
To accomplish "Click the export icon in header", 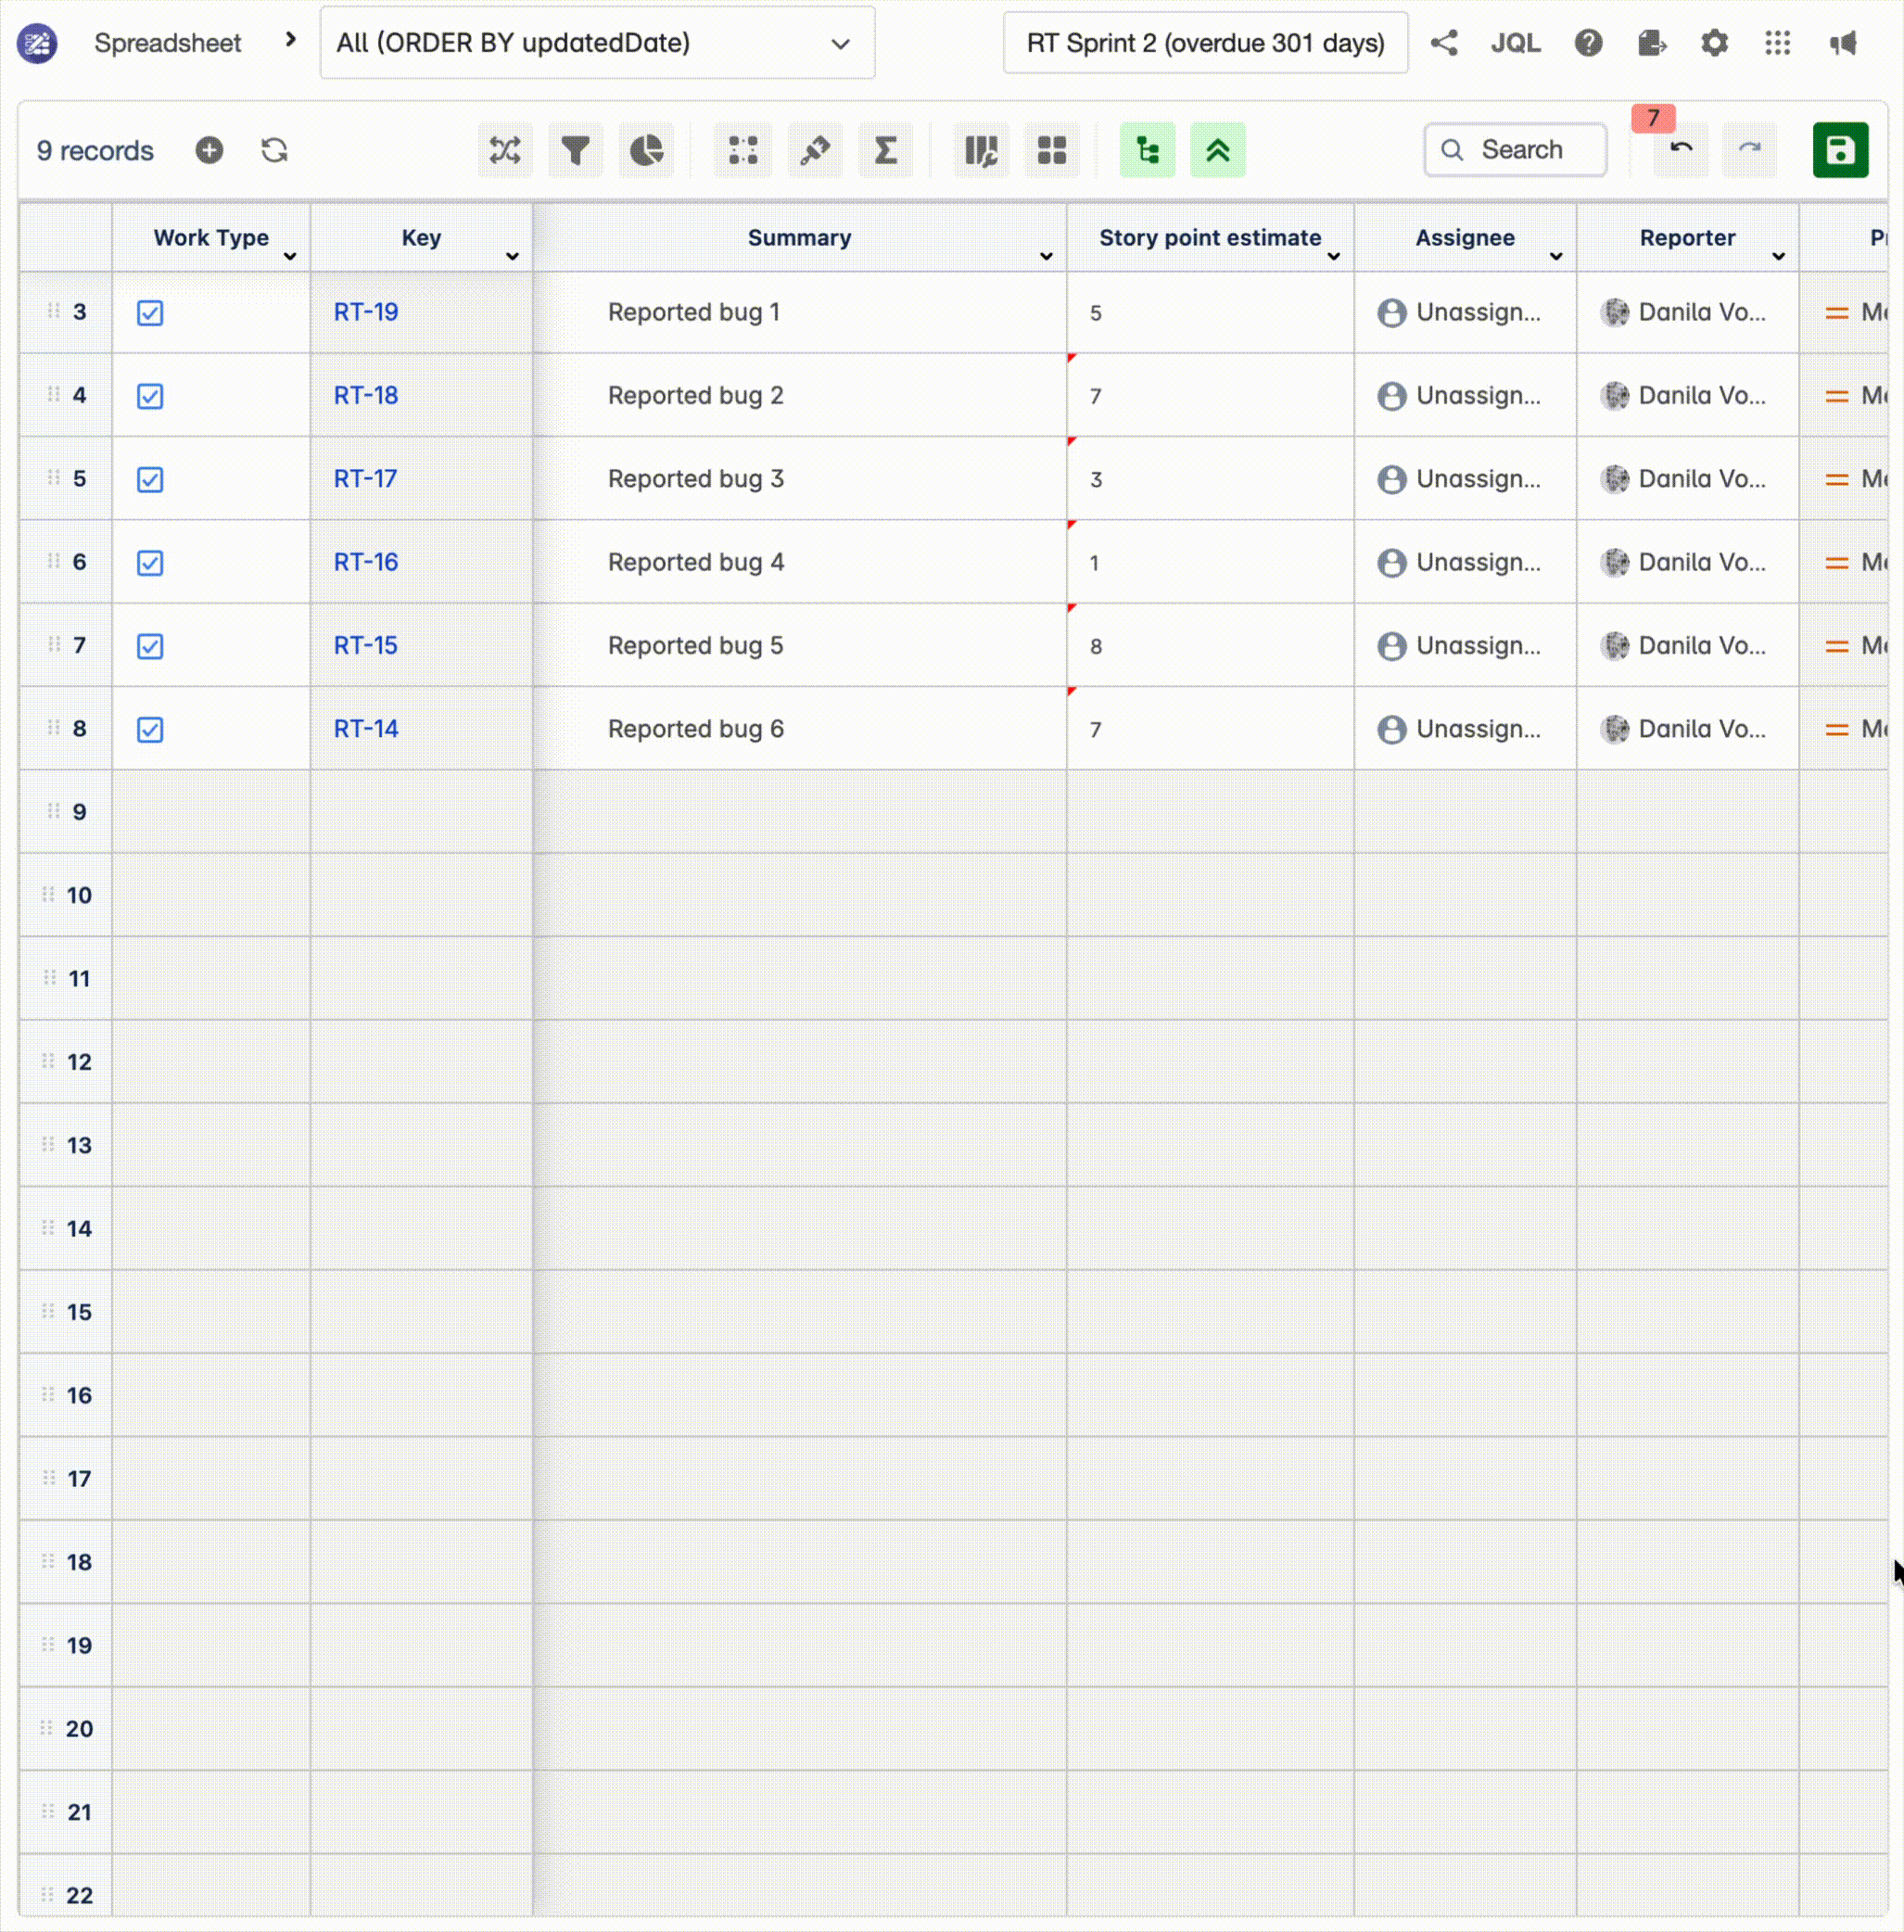I will click(x=1652, y=43).
